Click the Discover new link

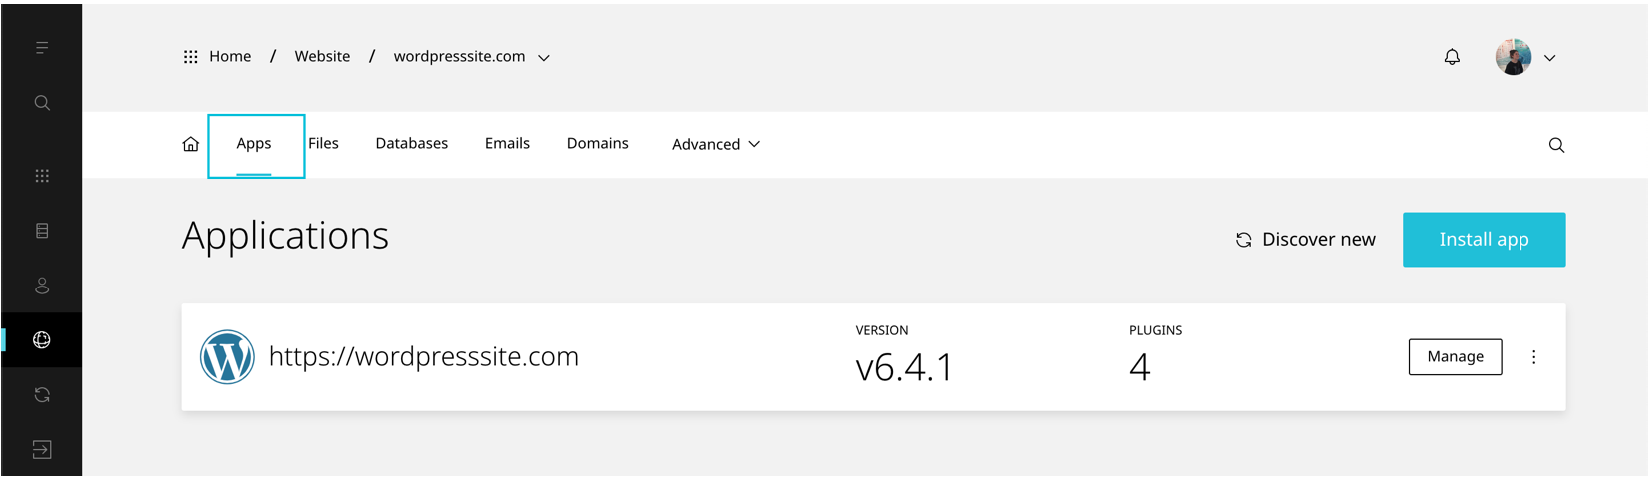coord(1305,240)
